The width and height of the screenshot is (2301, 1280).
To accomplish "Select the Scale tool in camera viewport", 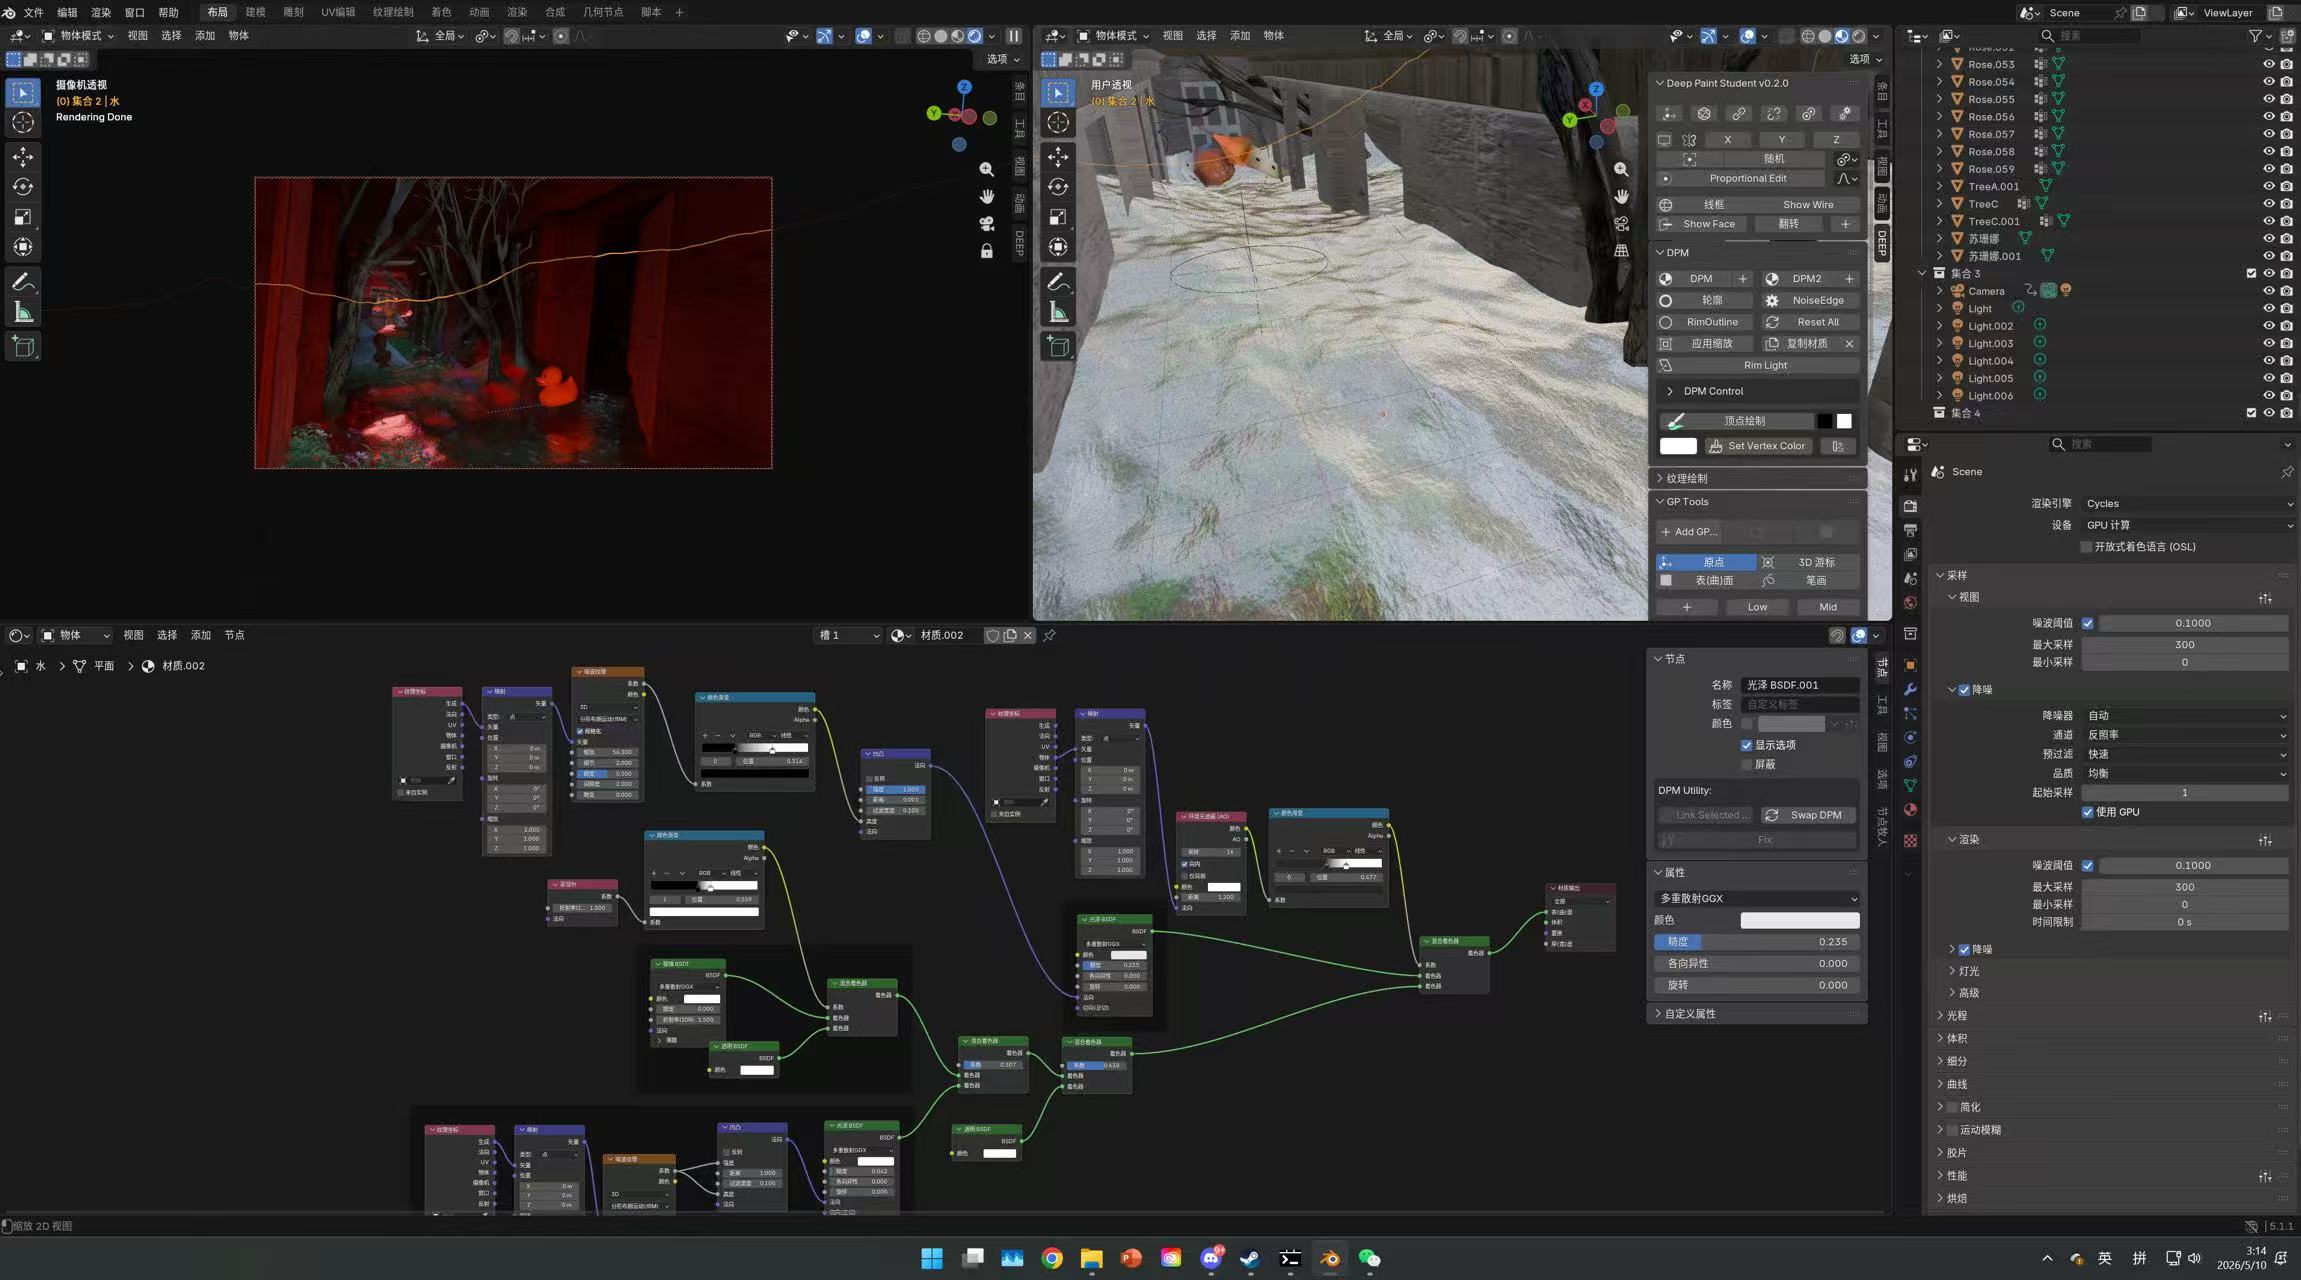I will coord(23,217).
